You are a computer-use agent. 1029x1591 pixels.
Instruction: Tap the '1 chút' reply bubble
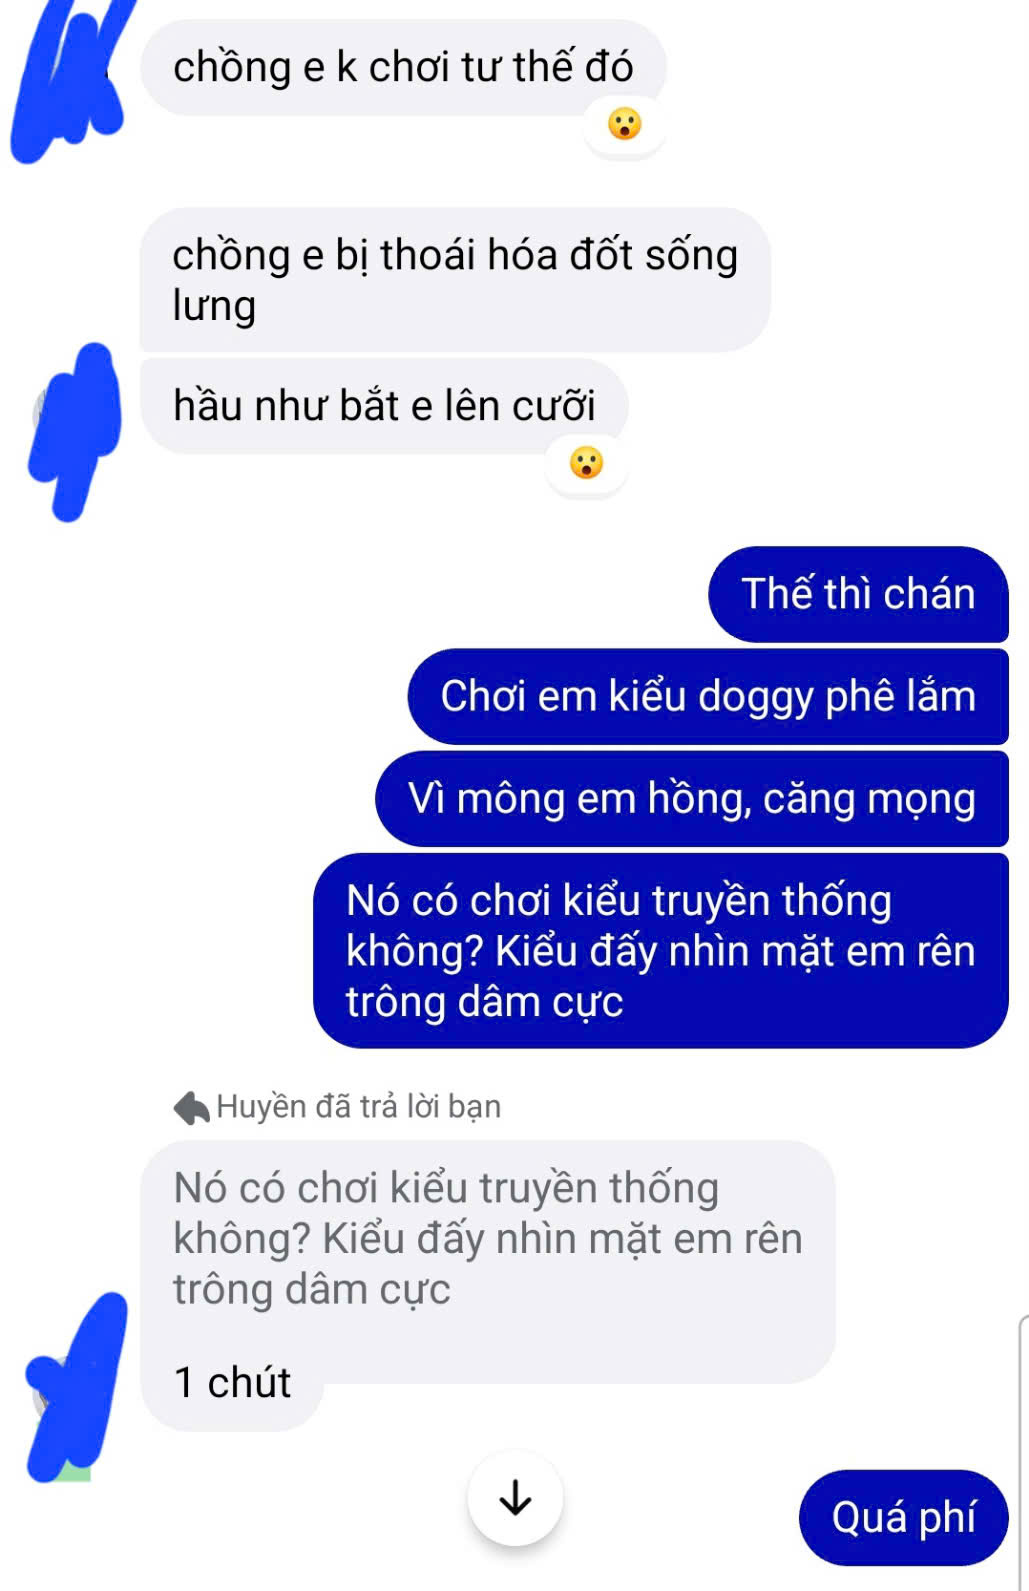pos(232,1383)
